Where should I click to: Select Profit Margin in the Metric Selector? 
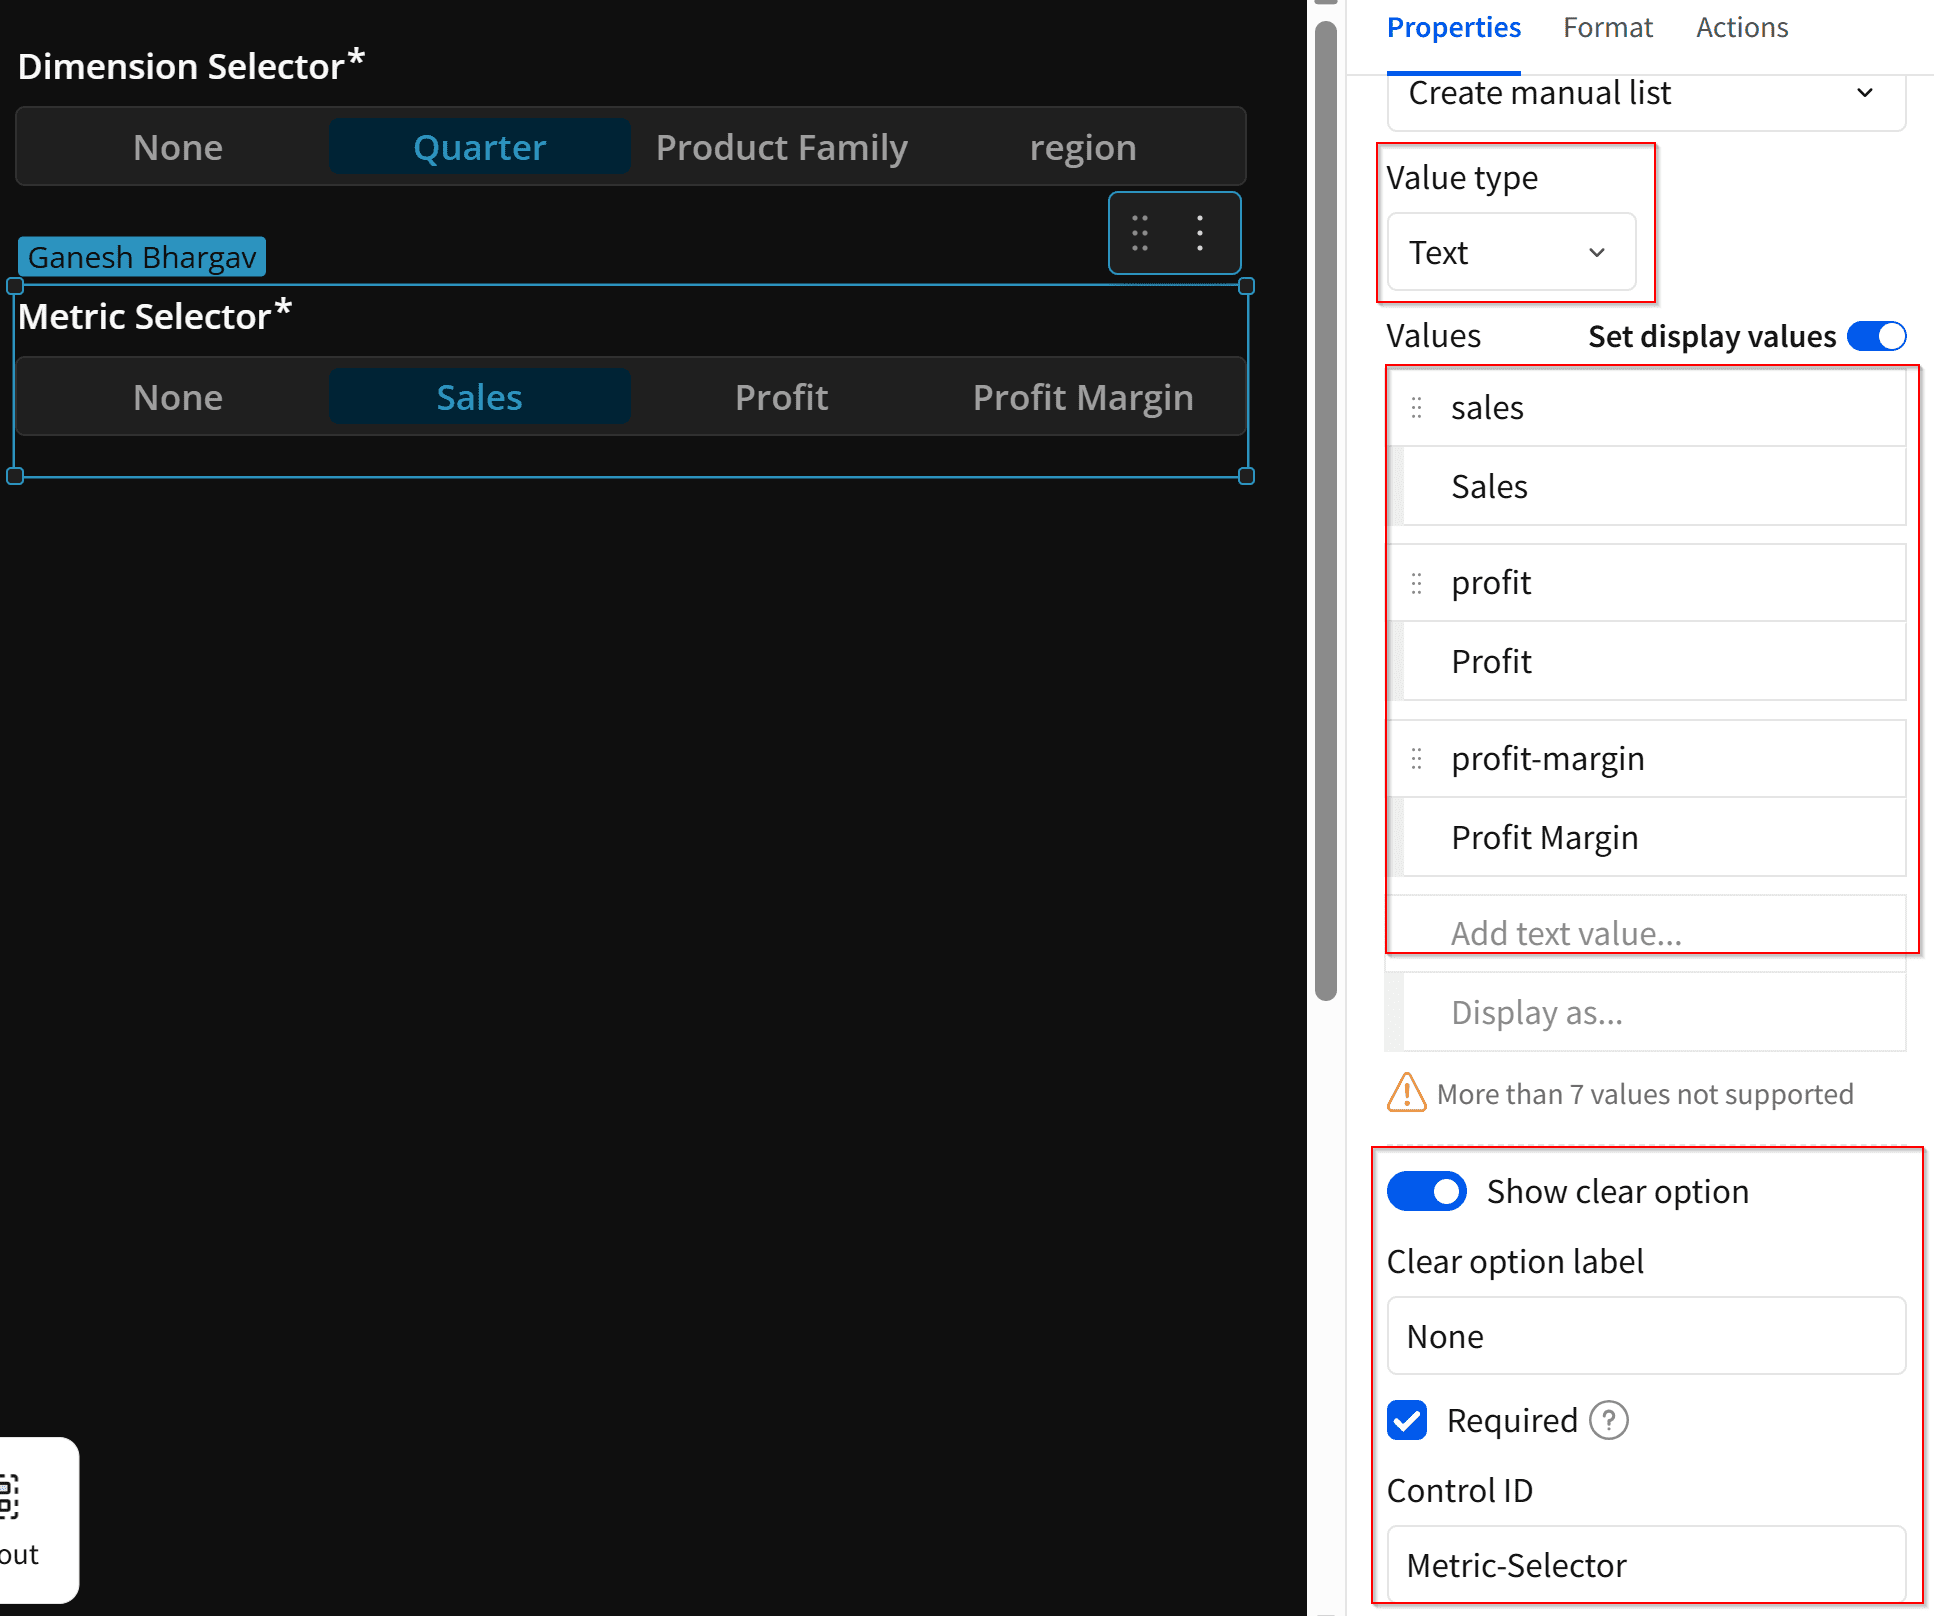point(1083,398)
